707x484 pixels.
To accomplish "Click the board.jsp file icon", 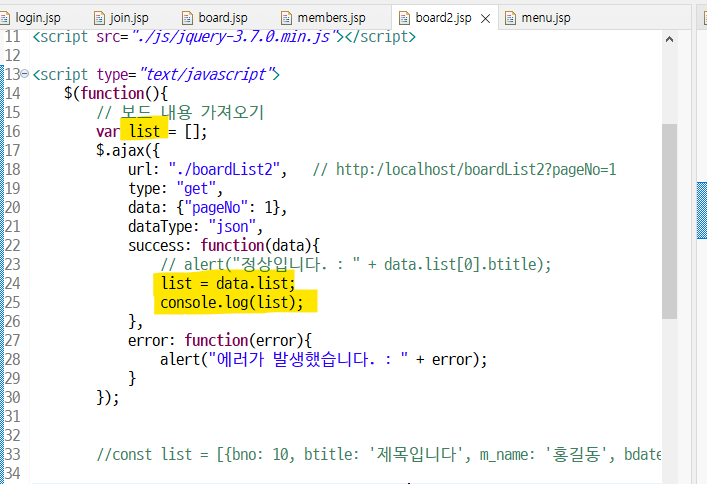I will pos(187,18).
